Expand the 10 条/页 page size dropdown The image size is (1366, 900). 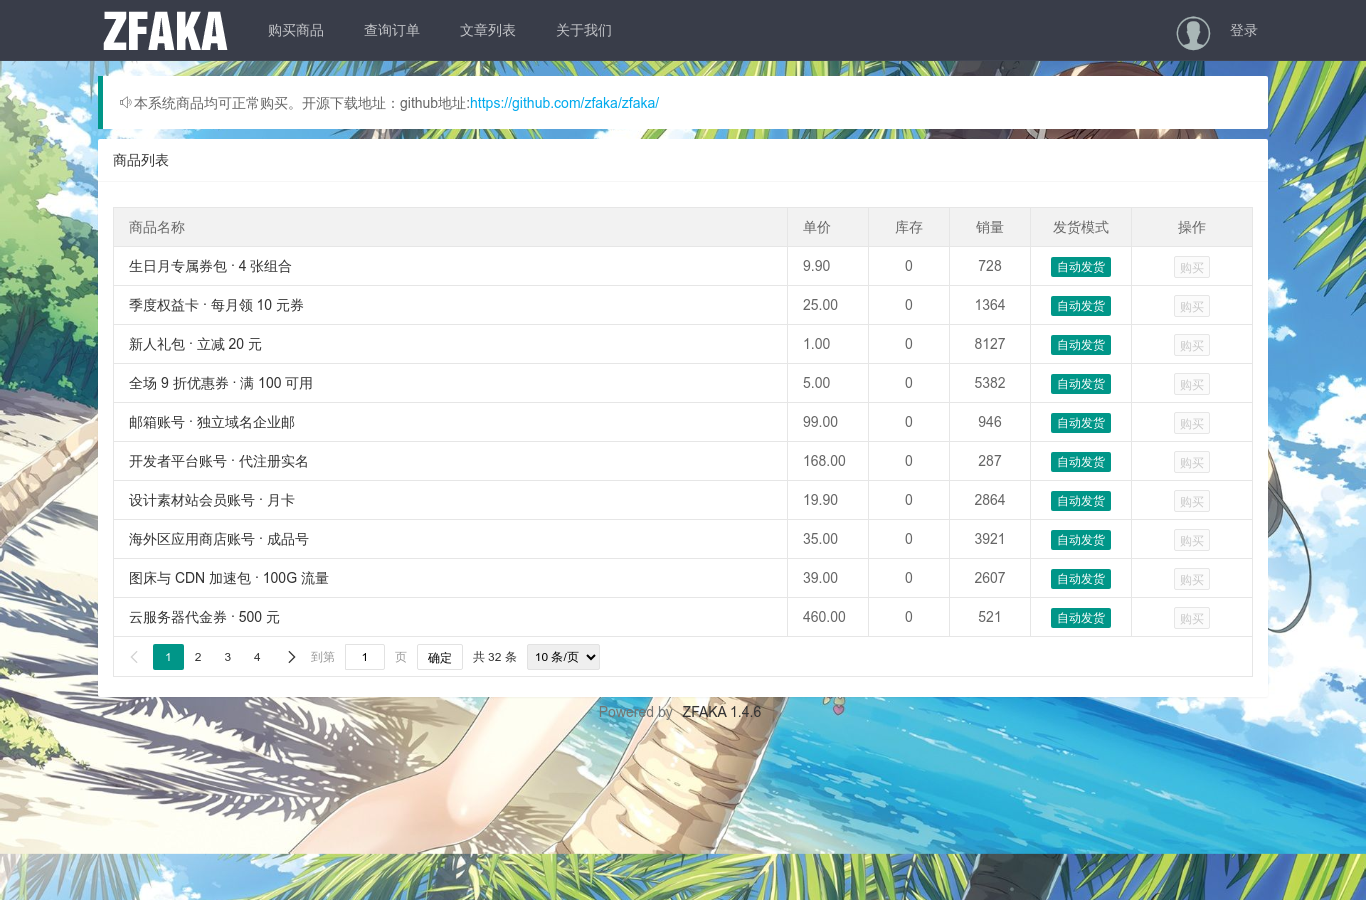click(563, 657)
